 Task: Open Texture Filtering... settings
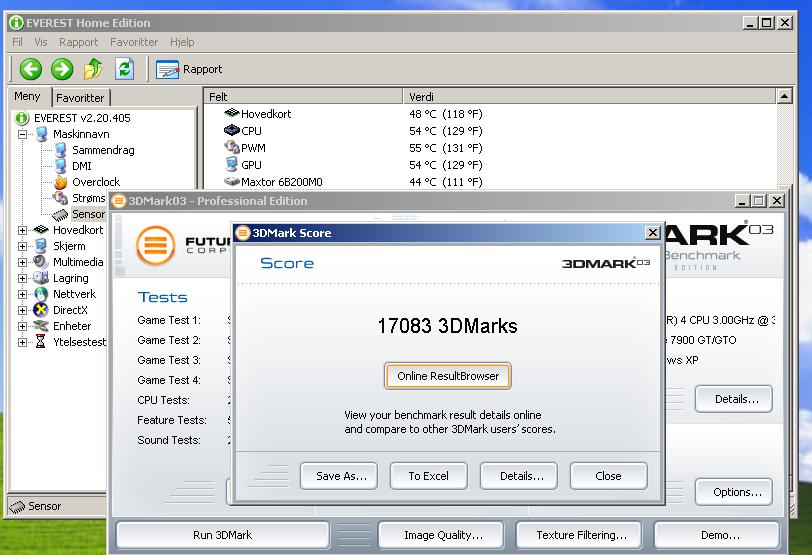tap(579, 535)
